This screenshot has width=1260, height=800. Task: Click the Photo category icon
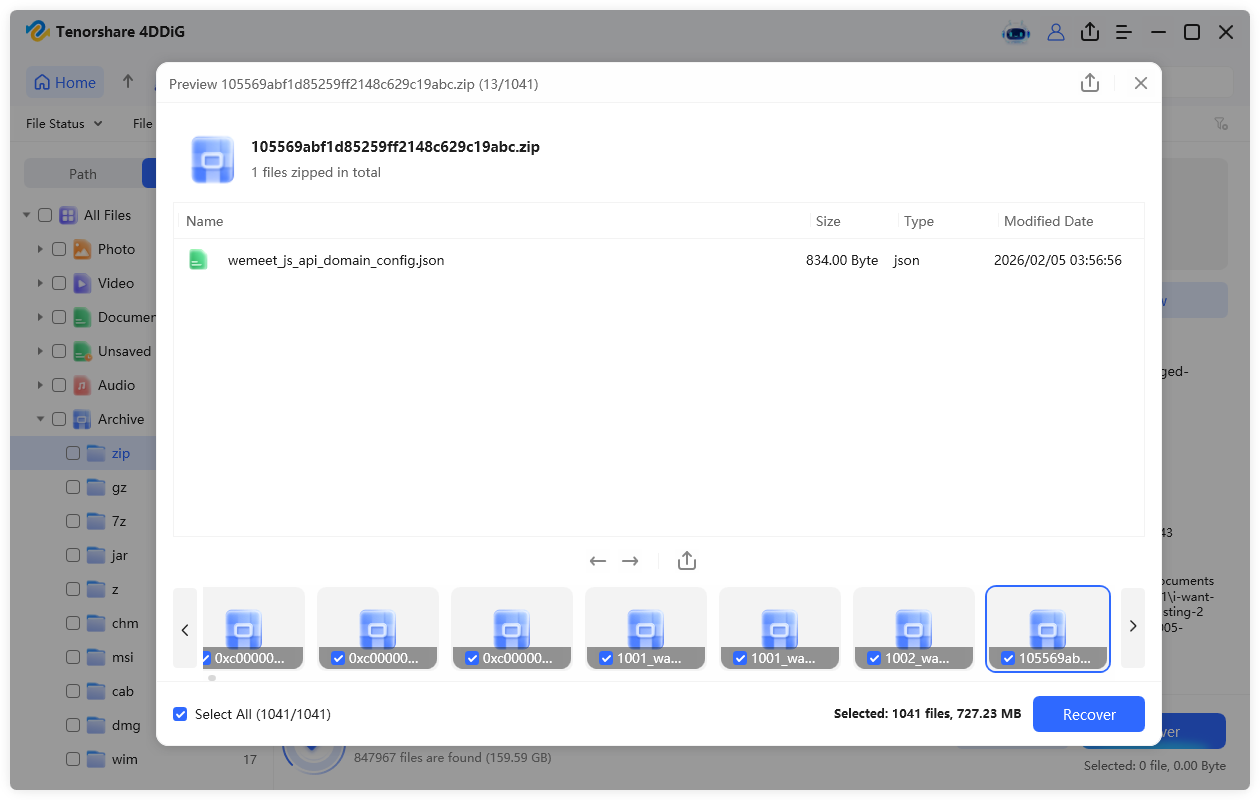click(x=82, y=249)
